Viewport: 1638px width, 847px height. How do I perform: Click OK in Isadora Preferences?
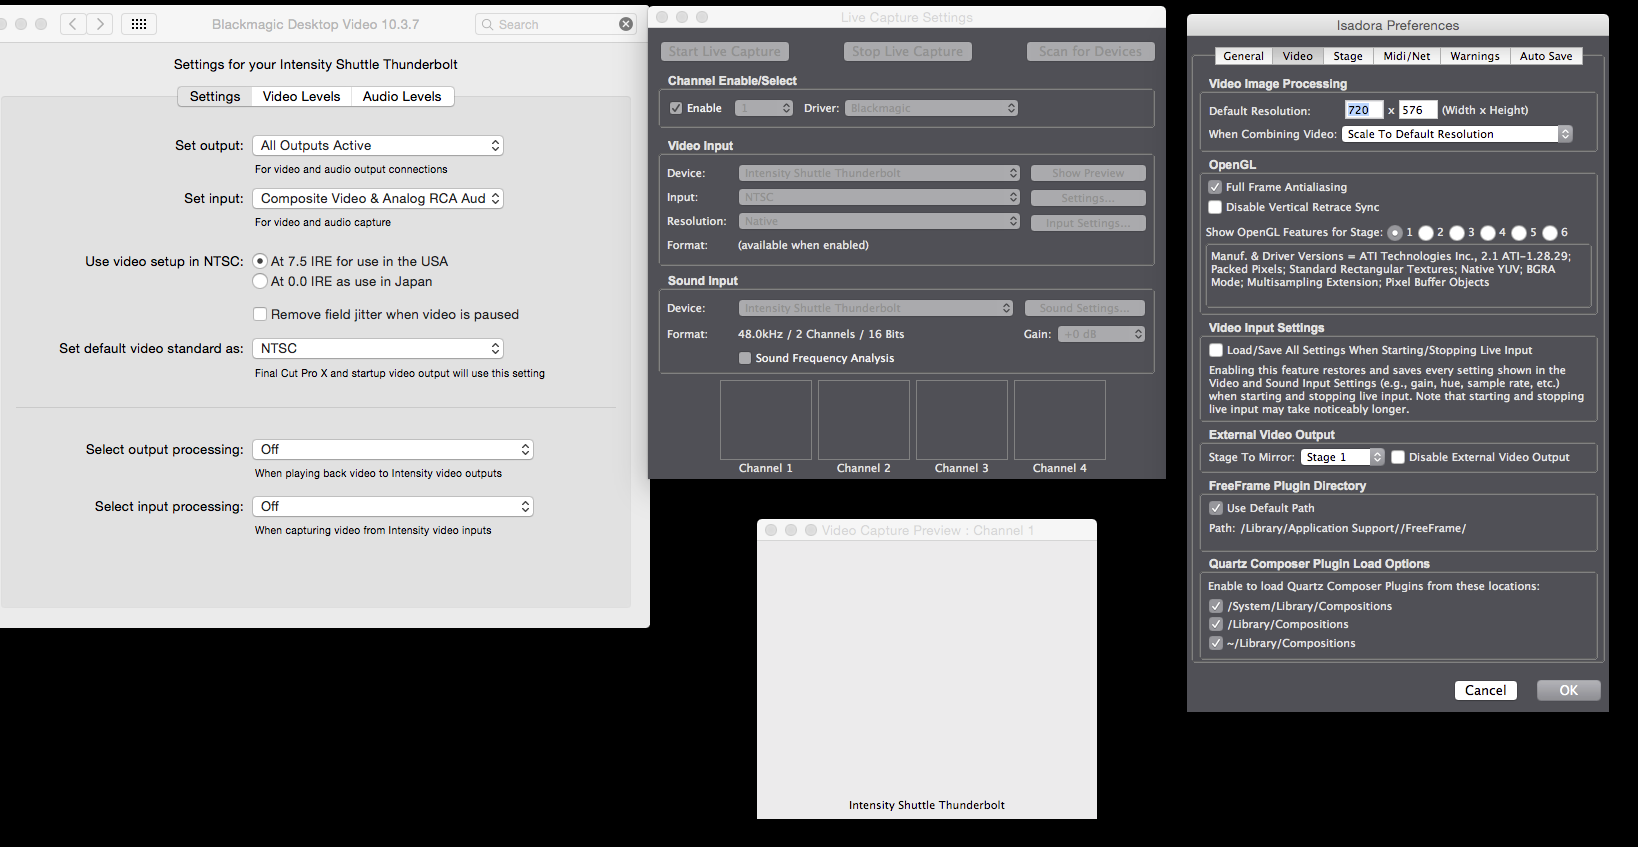(1568, 690)
